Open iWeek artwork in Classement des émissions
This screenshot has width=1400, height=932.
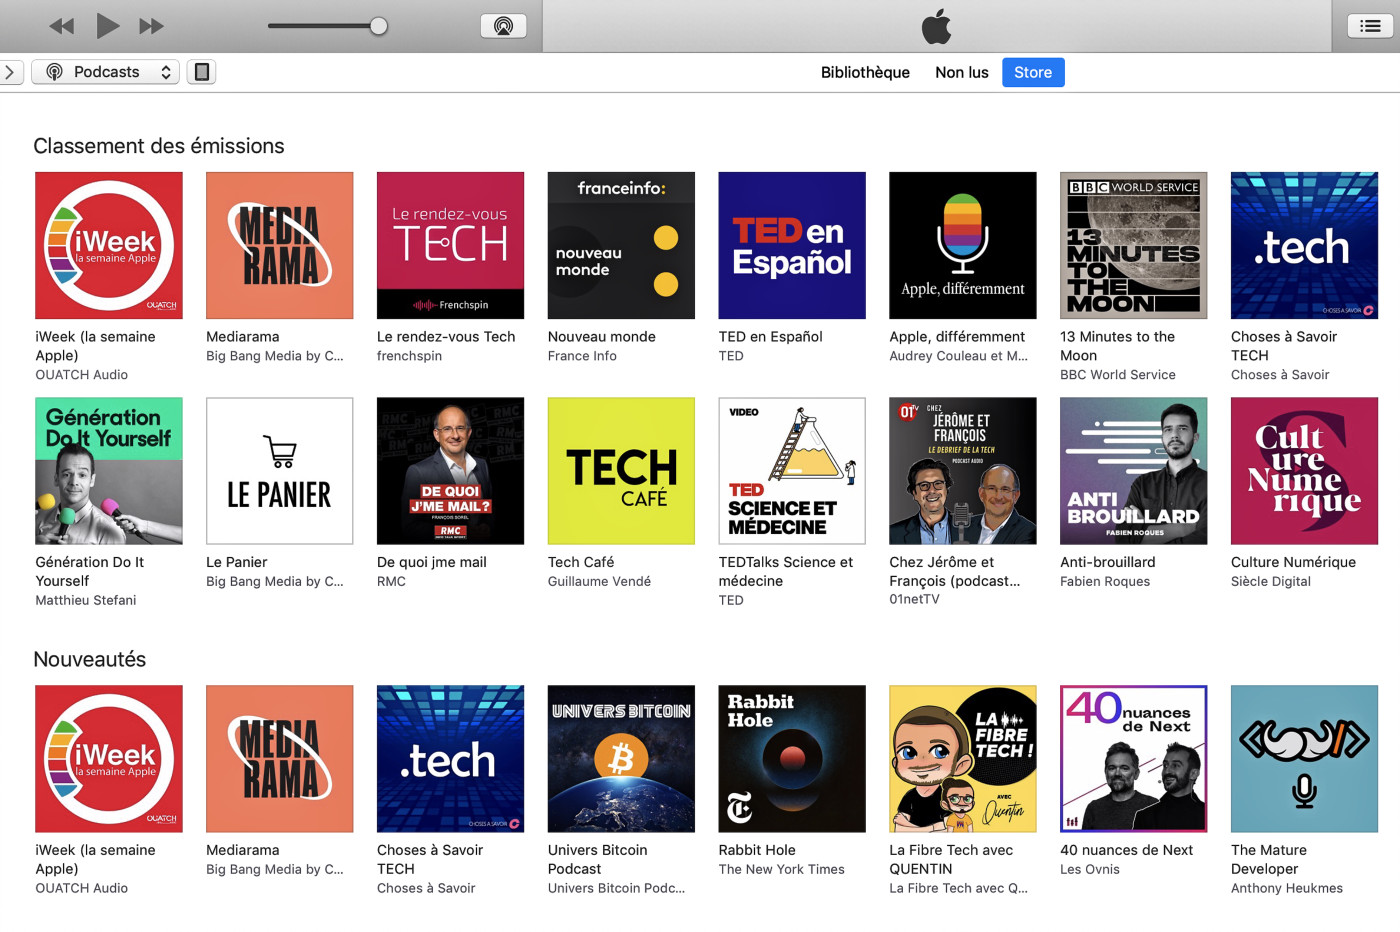click(109, 245)
